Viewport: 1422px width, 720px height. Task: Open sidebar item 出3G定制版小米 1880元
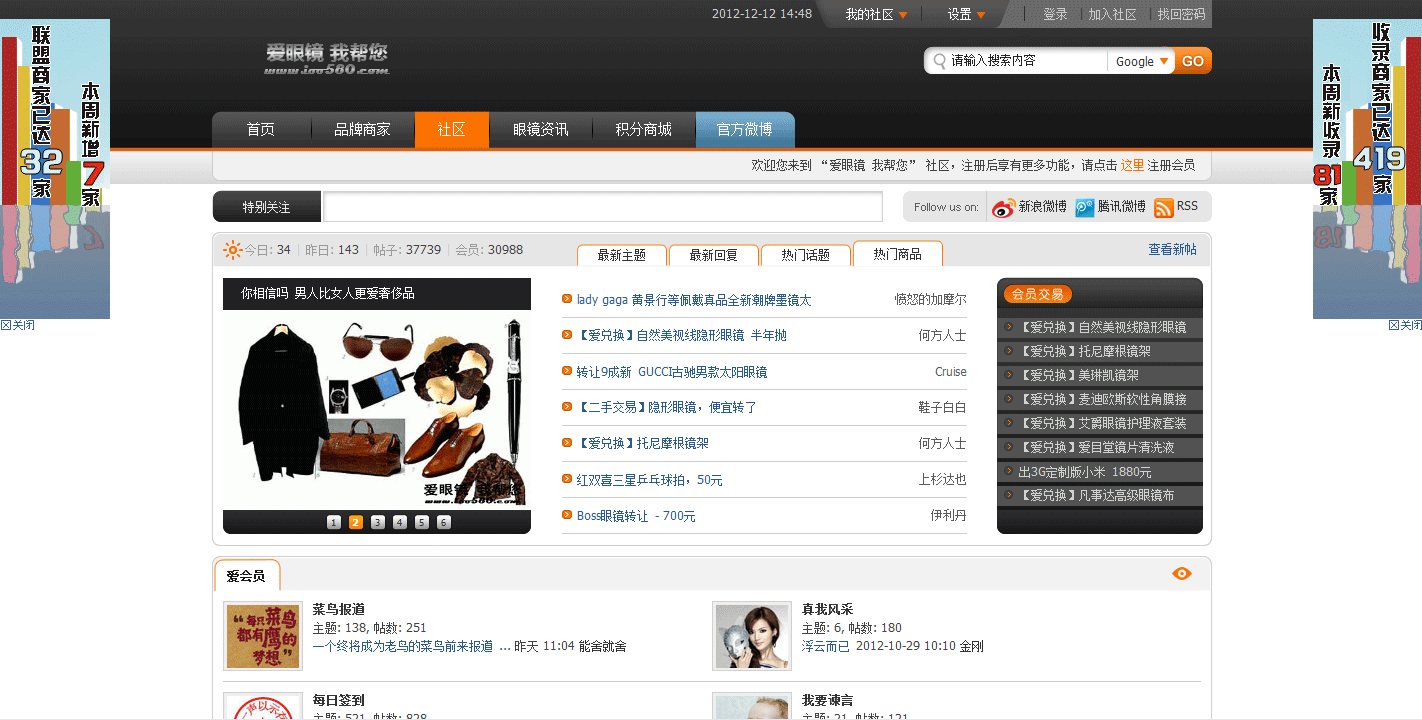[x=1085, y=472]
